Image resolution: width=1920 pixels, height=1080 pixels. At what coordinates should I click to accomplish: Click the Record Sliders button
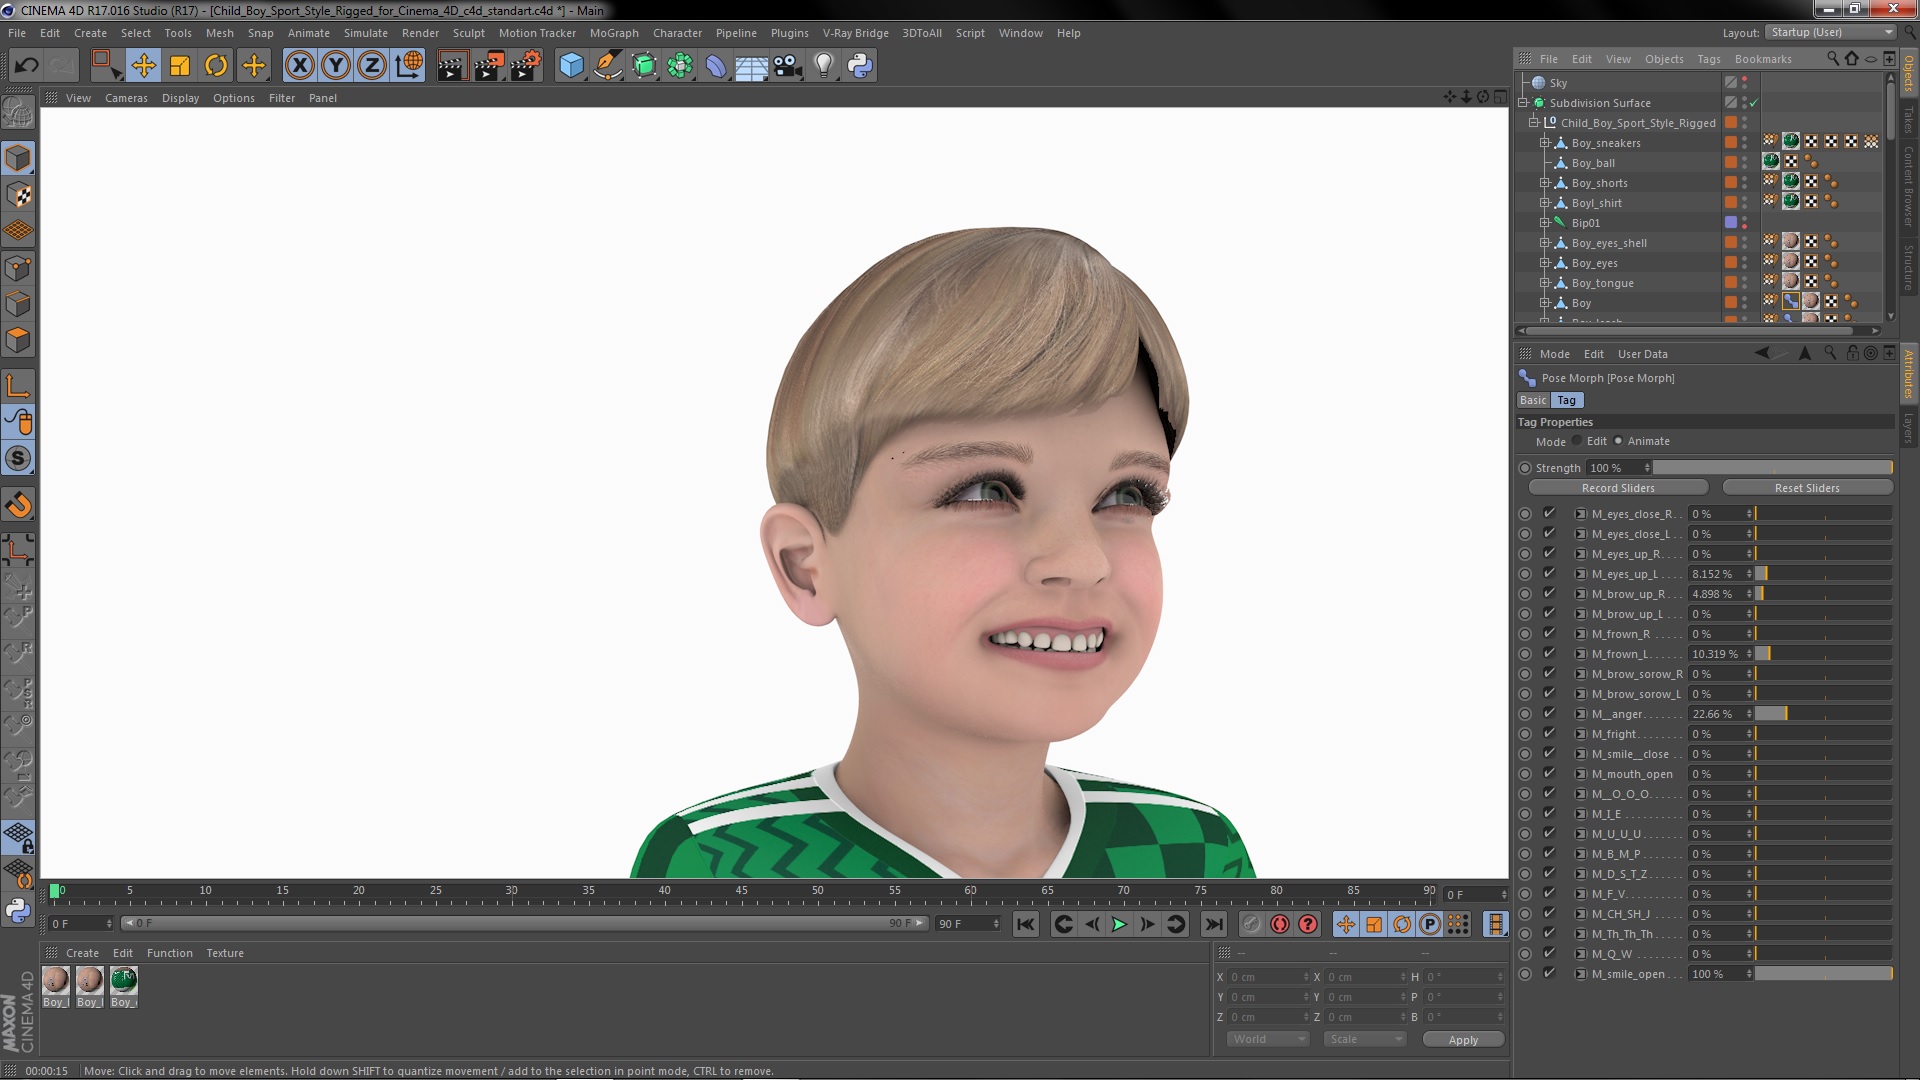tap(1618, 488)
